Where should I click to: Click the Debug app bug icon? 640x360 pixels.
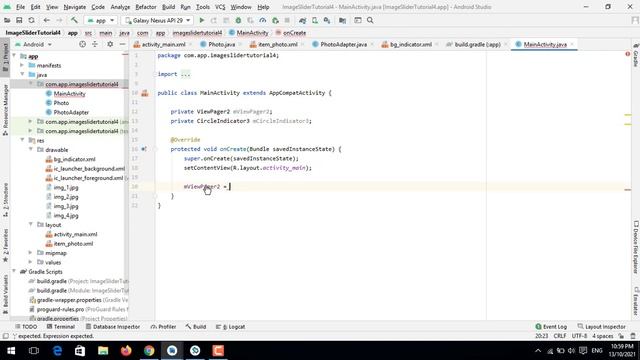point(238,20)
